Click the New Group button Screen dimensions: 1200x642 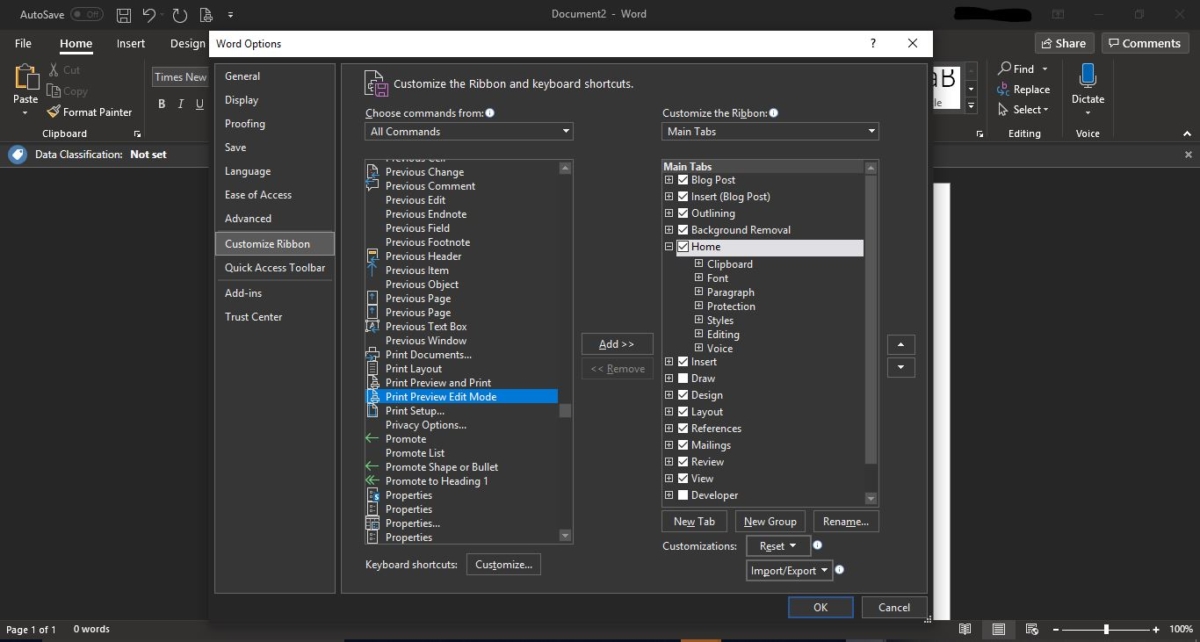770,521
